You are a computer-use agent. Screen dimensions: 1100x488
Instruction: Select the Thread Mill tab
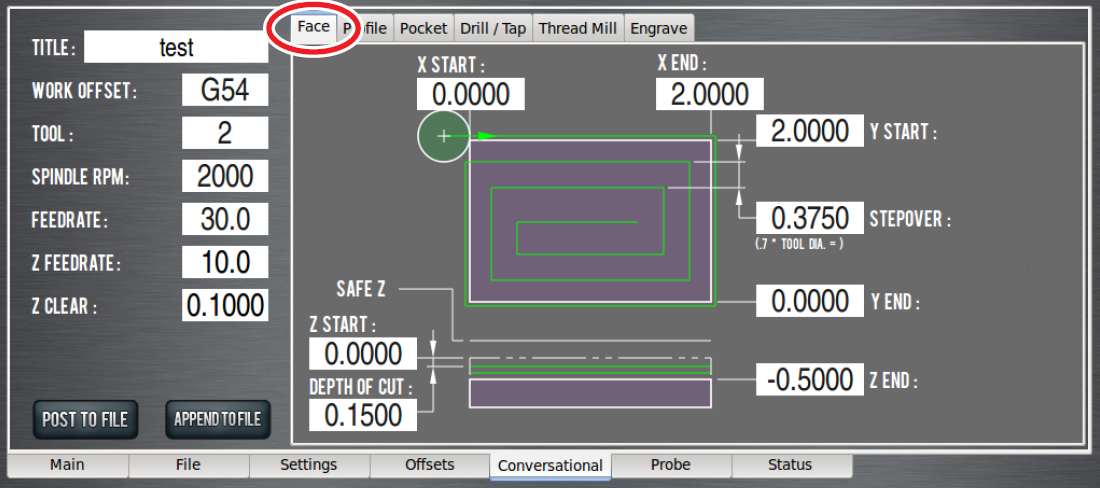pos(577,29)
